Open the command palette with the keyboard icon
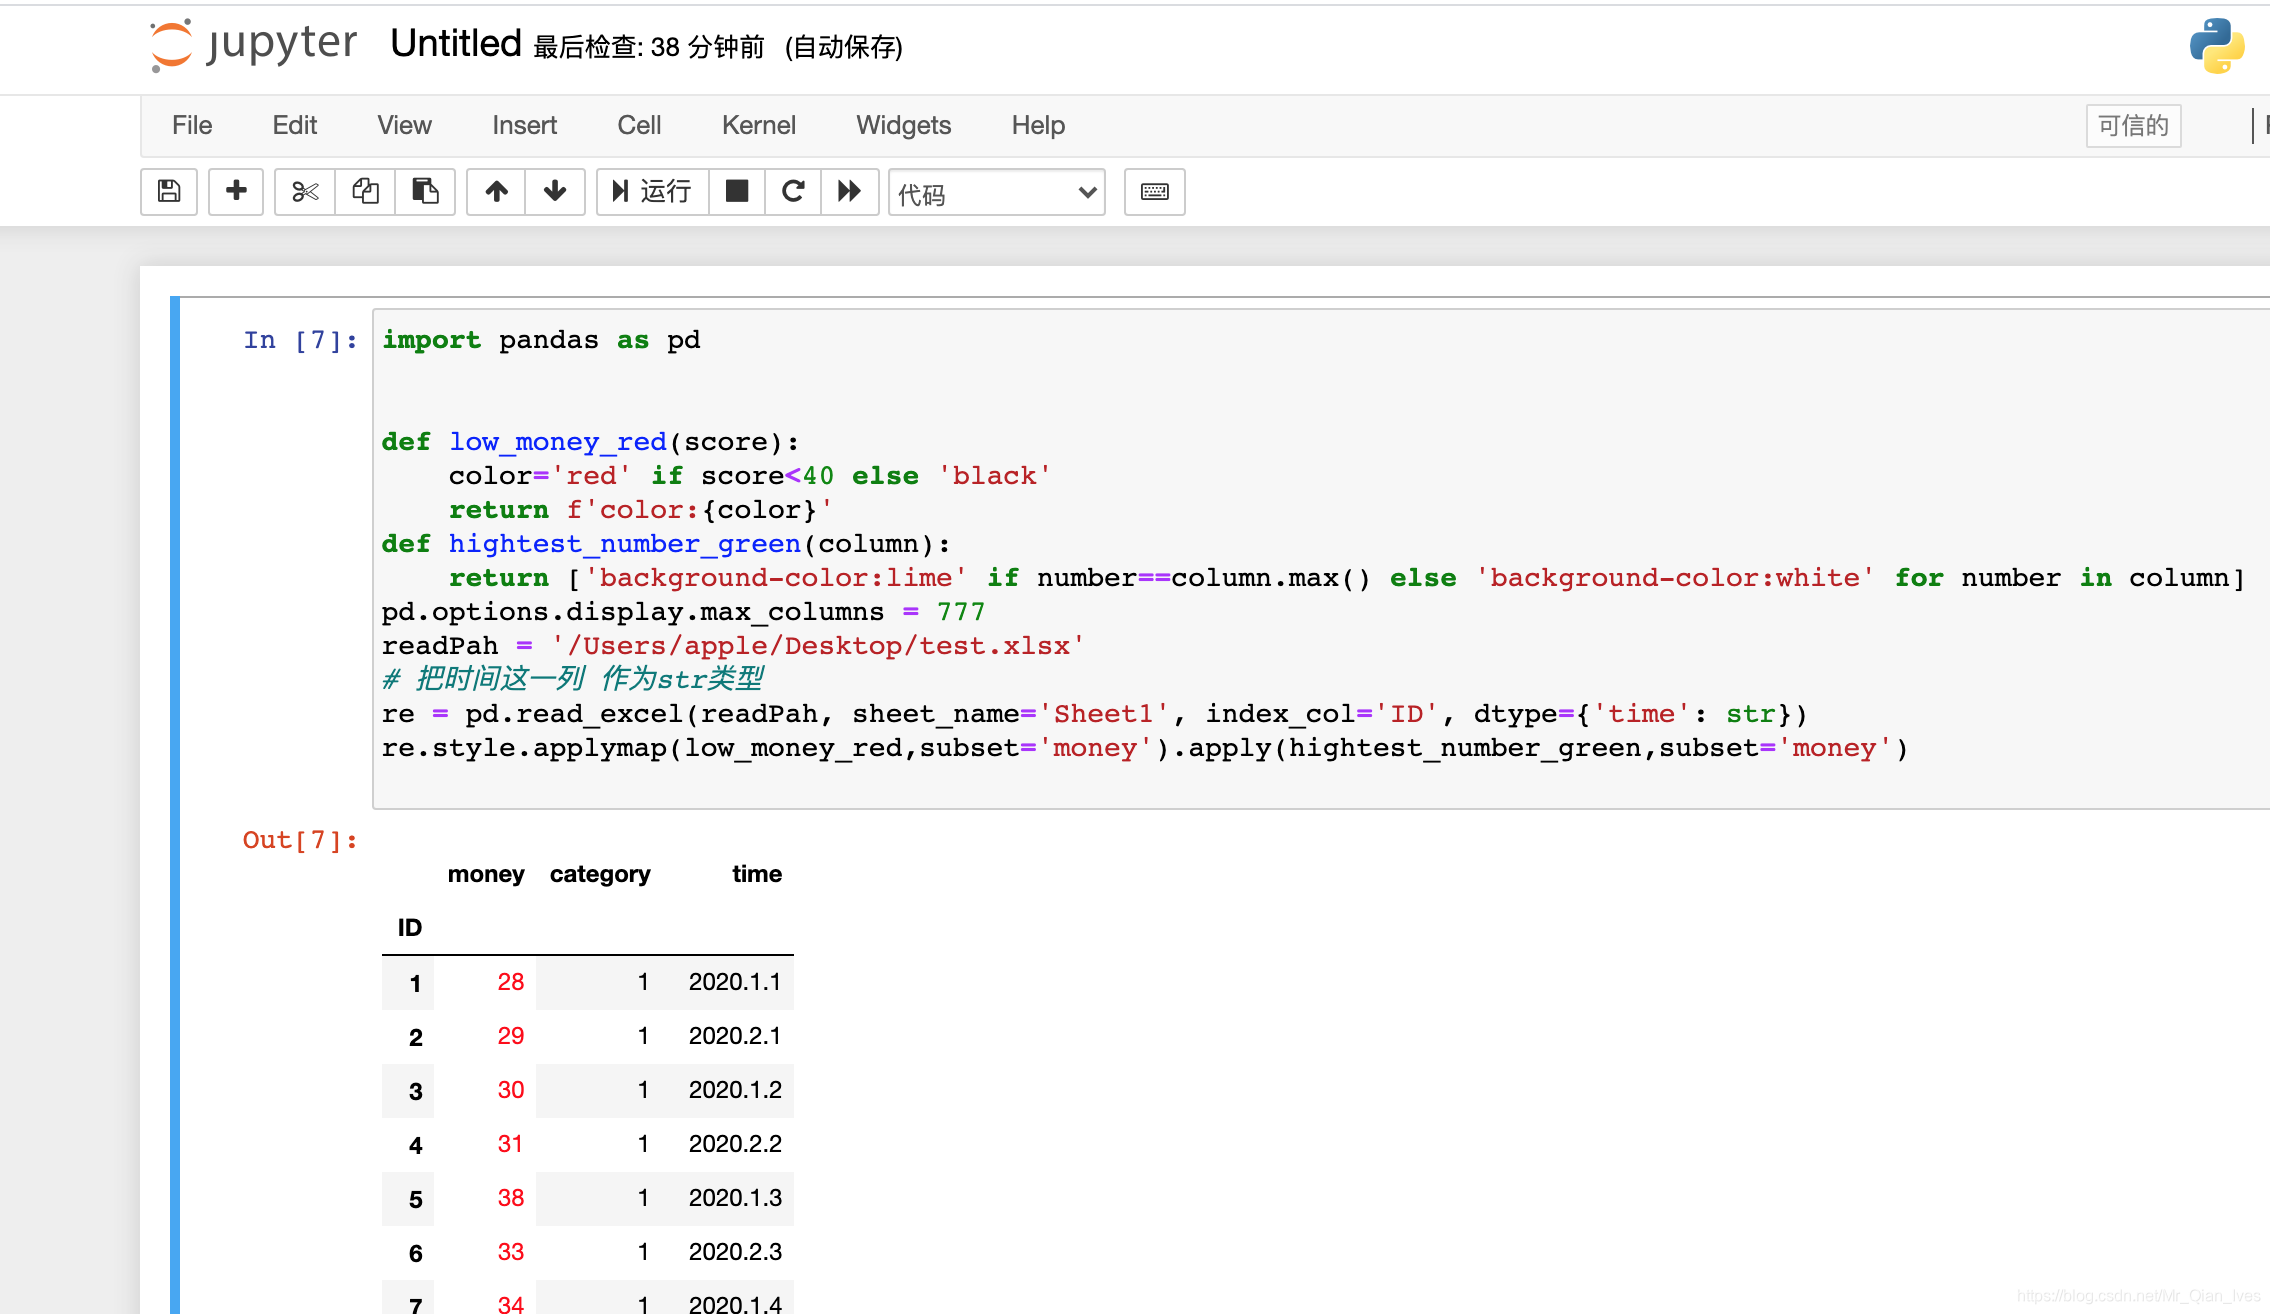The width and height of the screenshot is (2270, 1314). pyautogui.click(x=1154, y=191)
